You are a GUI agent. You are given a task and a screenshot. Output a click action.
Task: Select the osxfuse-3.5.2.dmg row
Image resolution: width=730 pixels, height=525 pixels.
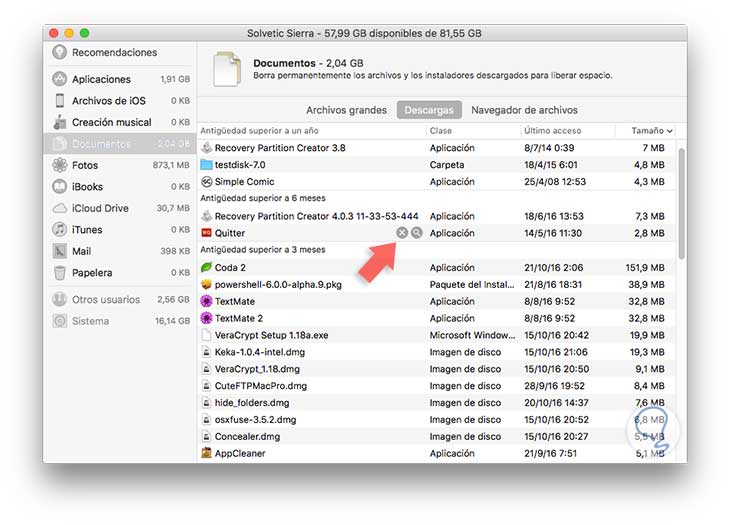point(437,420)
